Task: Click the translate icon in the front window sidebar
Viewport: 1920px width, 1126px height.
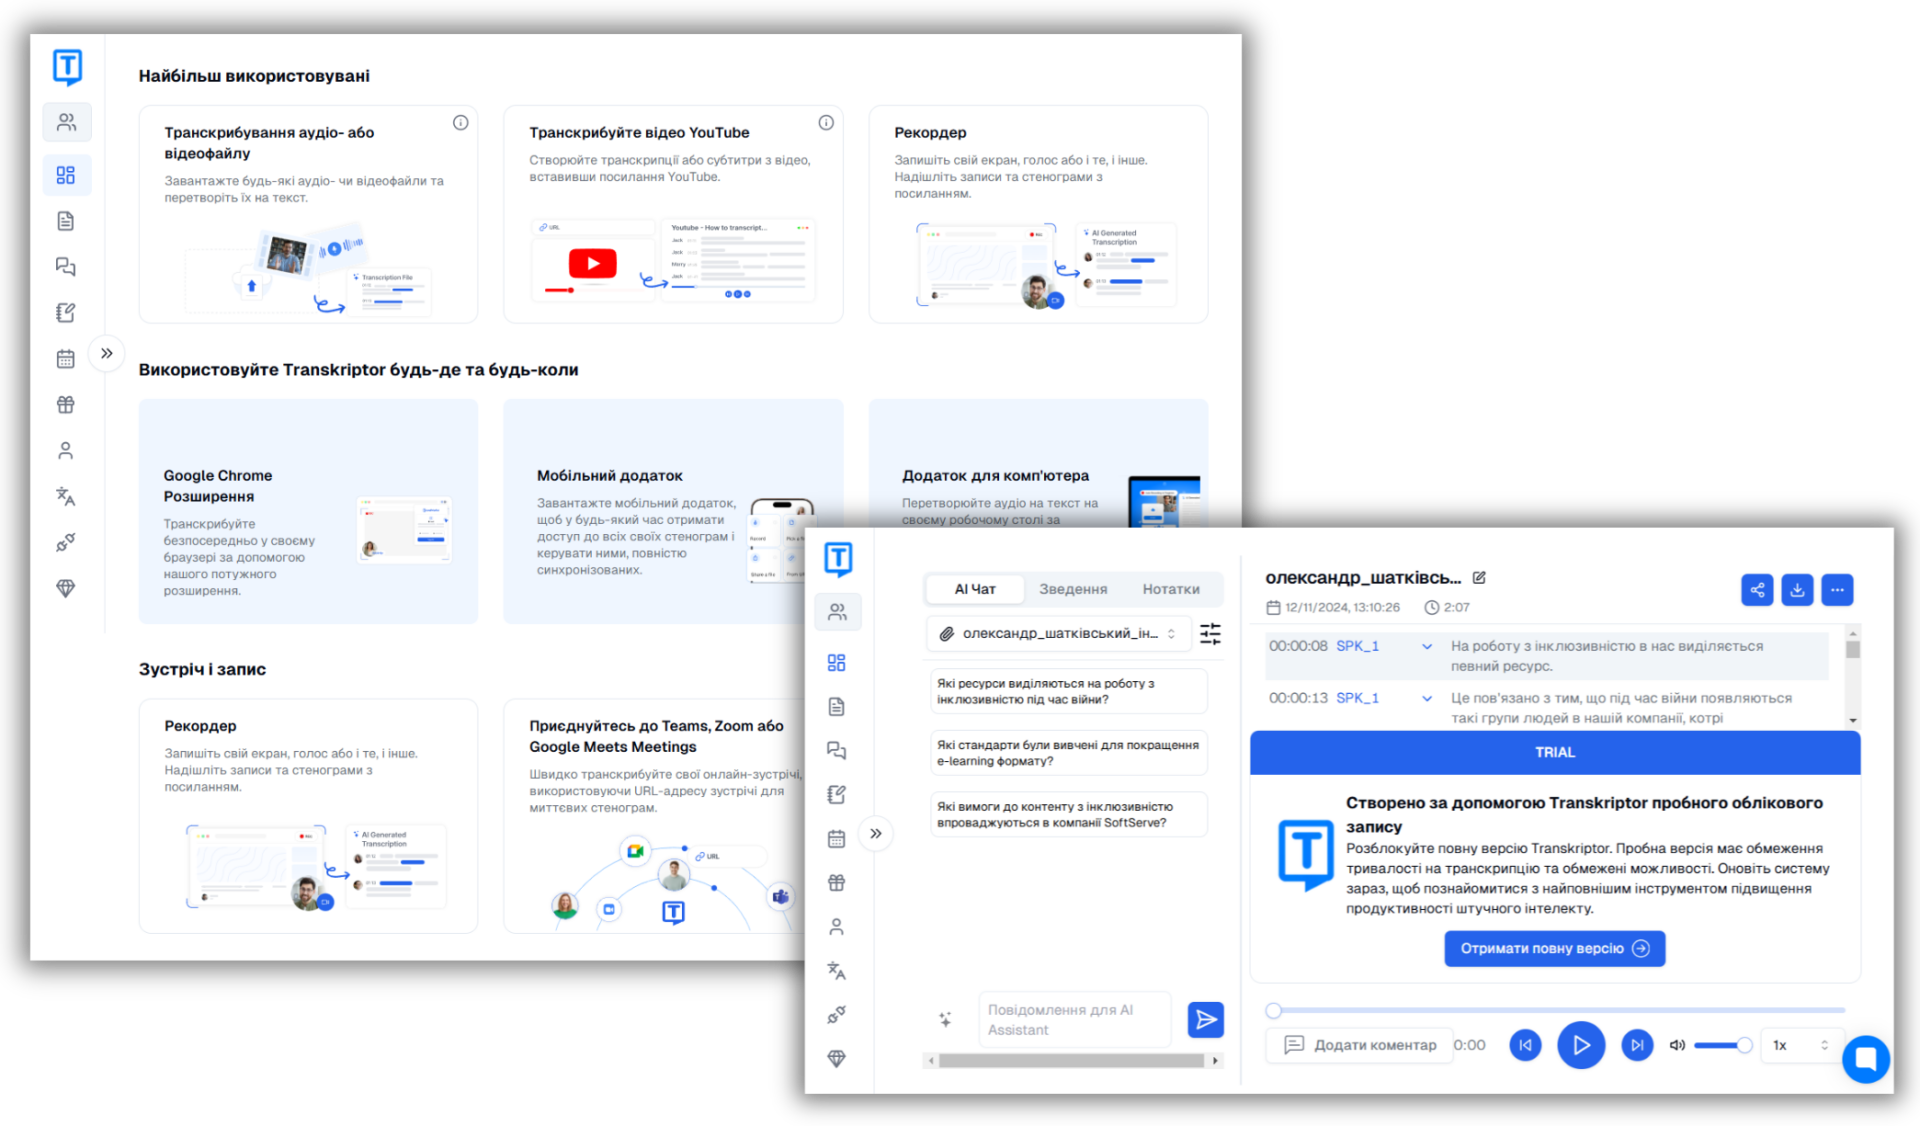Action: (837, 971)
